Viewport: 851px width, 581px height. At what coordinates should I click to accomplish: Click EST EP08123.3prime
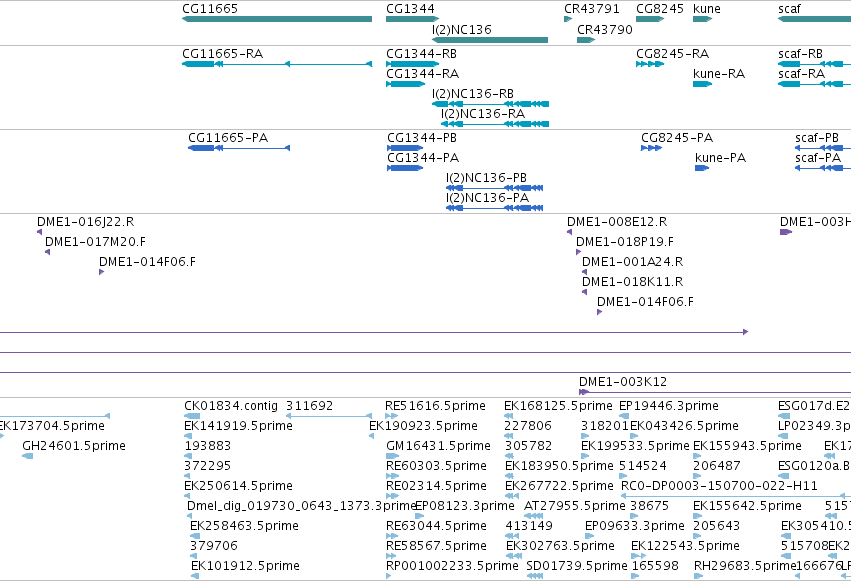[x=465, y=506]
